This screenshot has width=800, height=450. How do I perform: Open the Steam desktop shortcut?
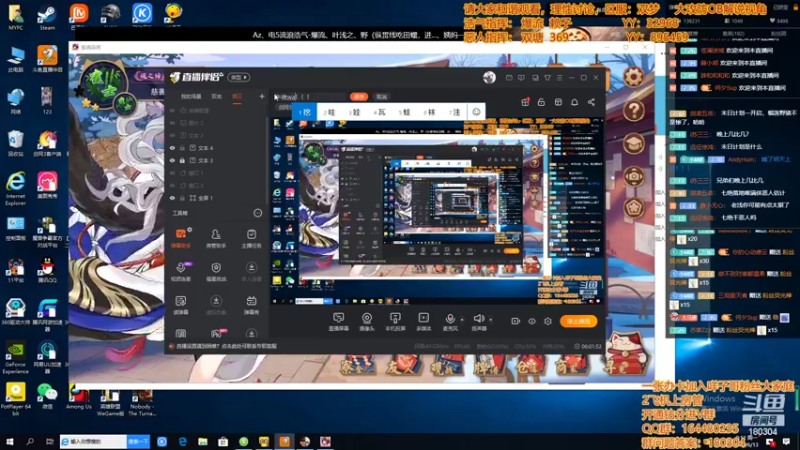(x=47, y=18)
